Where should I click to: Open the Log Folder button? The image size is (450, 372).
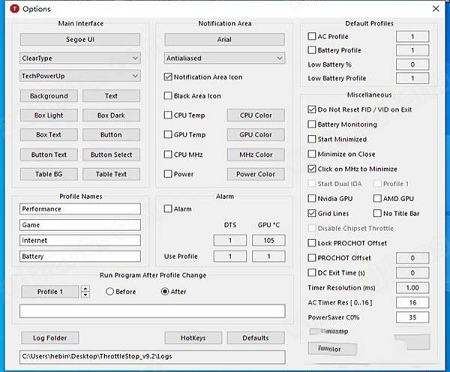point(50,338)
